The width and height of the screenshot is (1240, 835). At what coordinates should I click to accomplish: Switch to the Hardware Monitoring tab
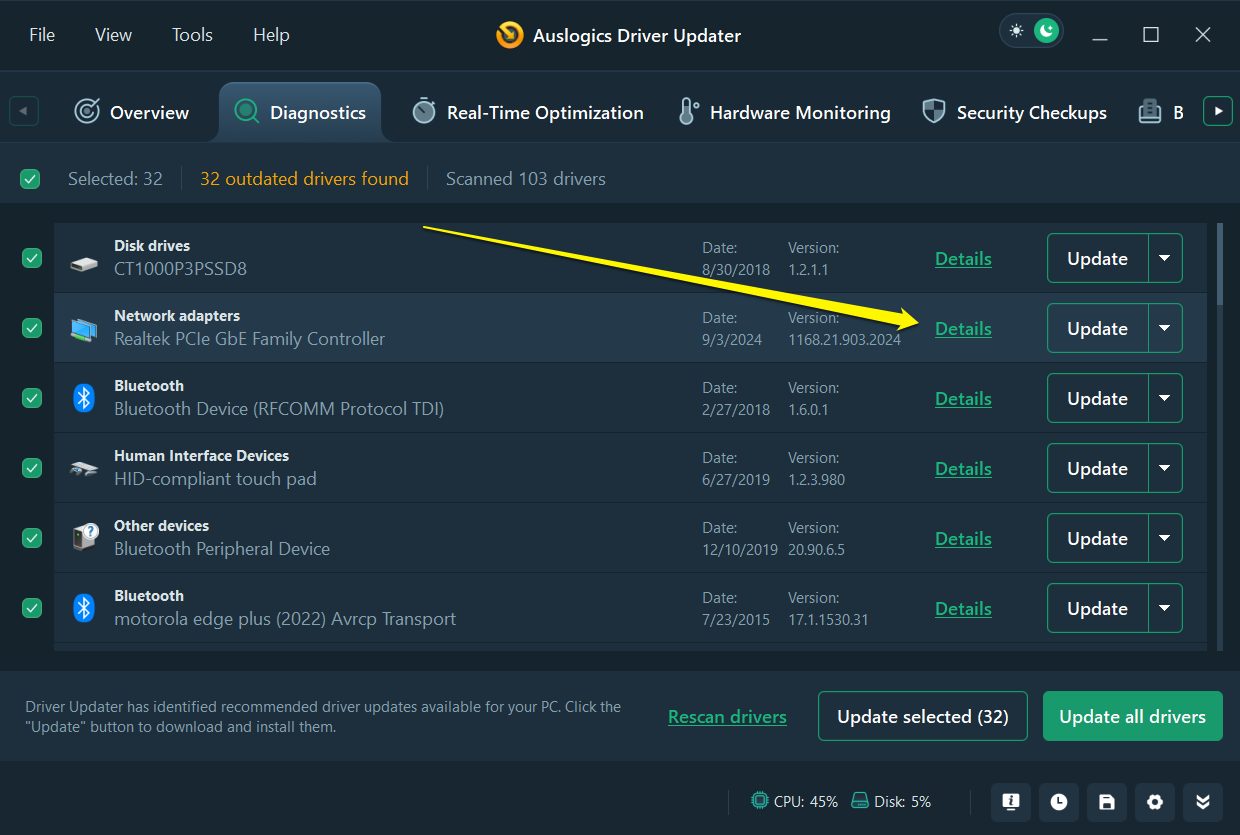click(x=784, y=113)
